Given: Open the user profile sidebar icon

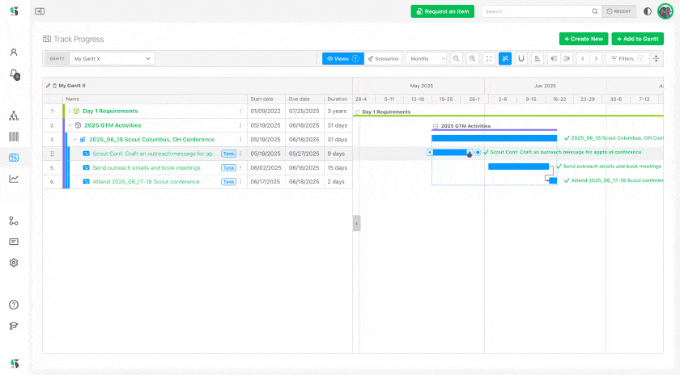Looking at the screenshot, I should (x=14, y=52).
